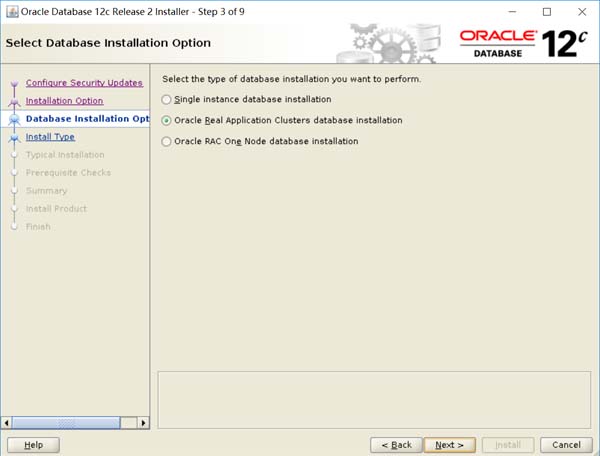The image size is (600, 456).
Task: Click the Oracle Database 12c logo
Action: (523, 44)
